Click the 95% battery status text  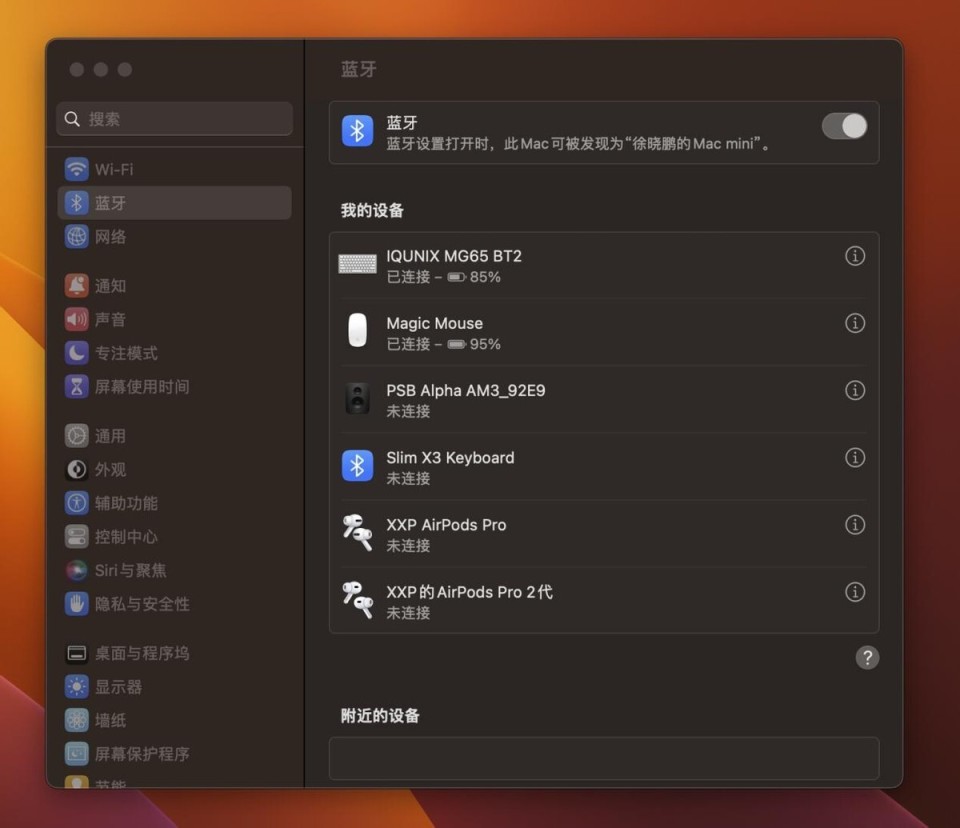click(485, 345)
